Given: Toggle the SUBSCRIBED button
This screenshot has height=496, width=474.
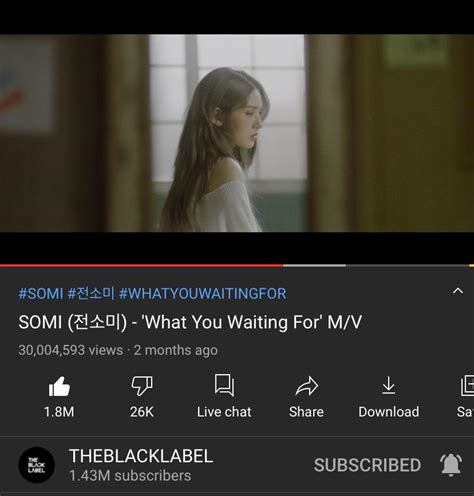Looking at the screenshot, I should [367, 465].
